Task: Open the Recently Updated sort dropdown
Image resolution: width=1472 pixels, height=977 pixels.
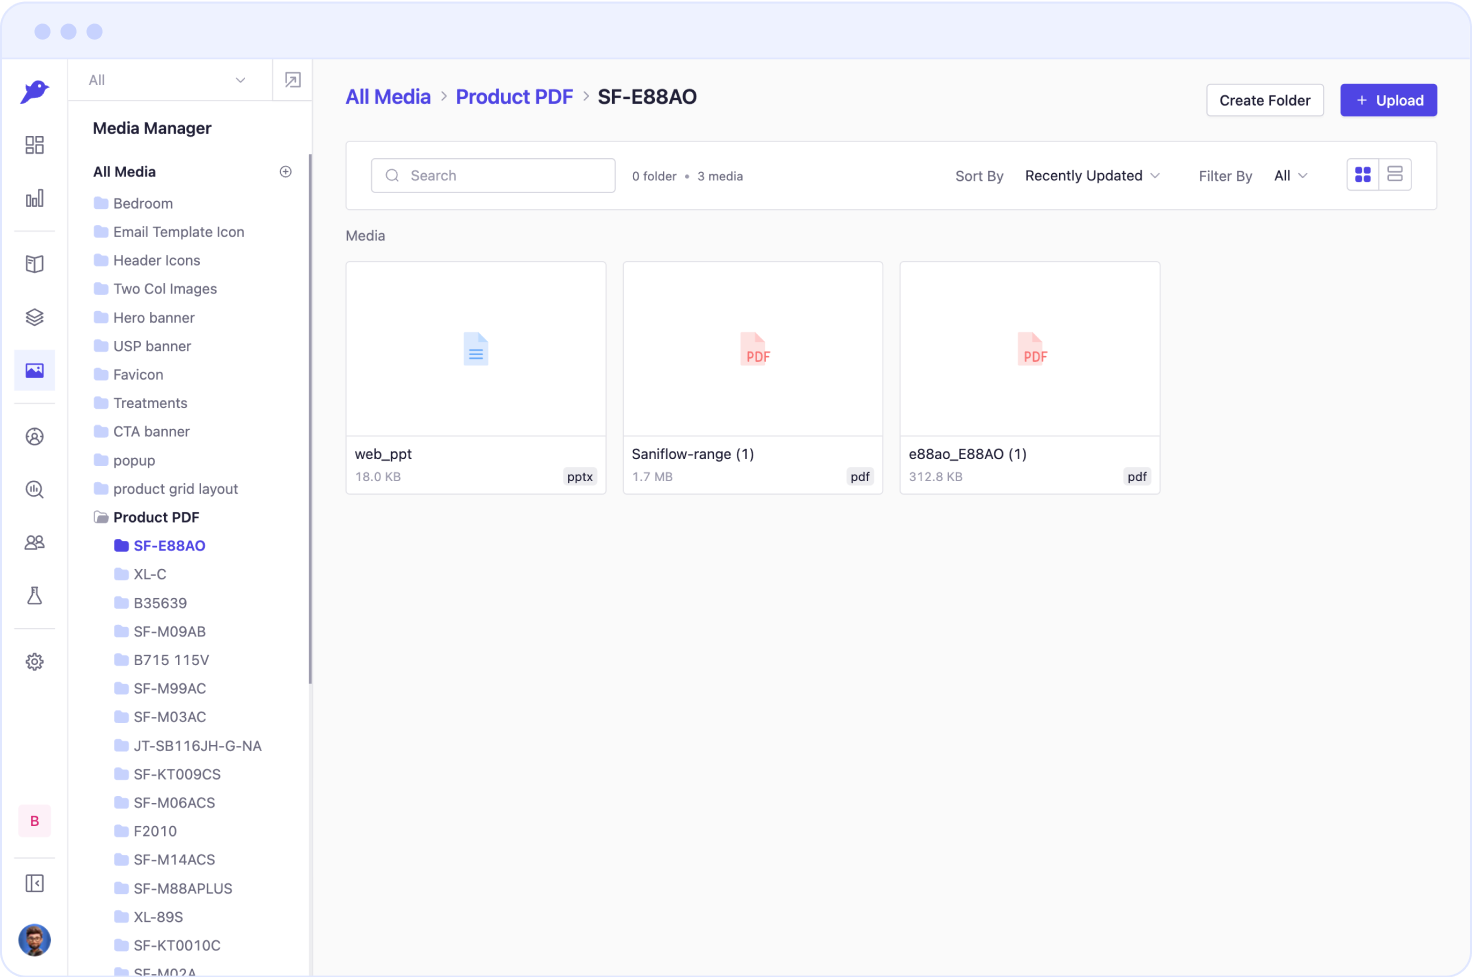Action: tap(1092, 176)
